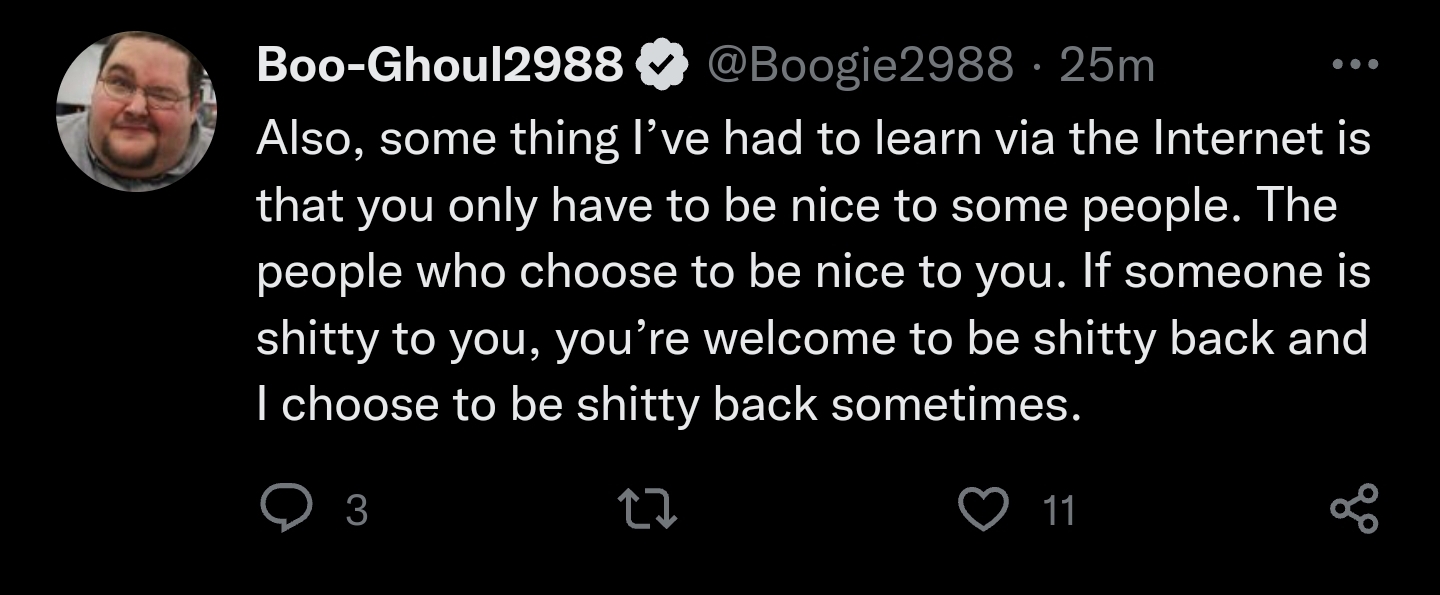Image resolution: width=1440 pixels, height=595 pixels.
Task: Click the tweet line starting "Also, some thing"
Action: coord(812,140)
